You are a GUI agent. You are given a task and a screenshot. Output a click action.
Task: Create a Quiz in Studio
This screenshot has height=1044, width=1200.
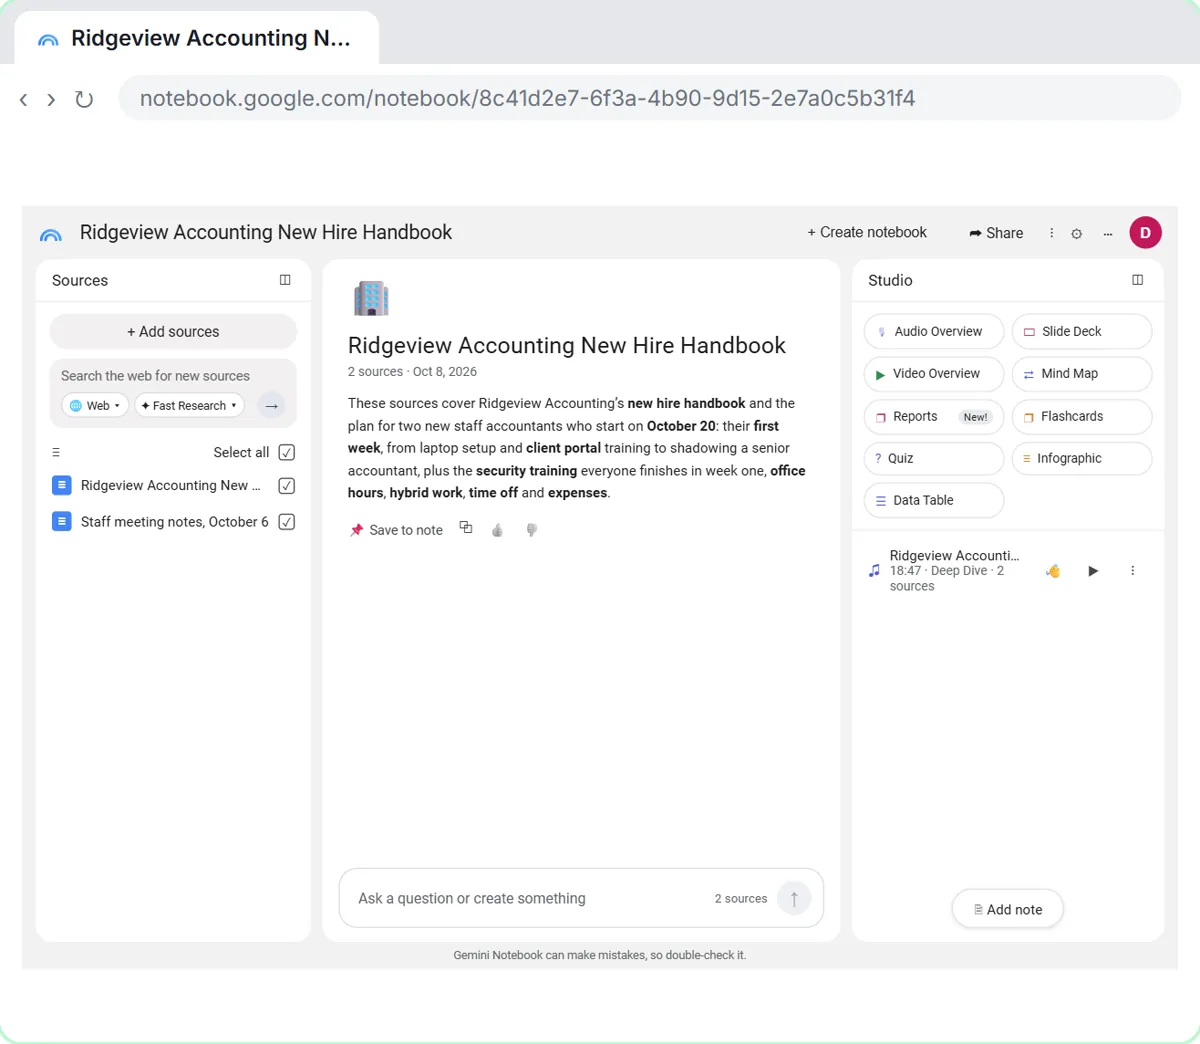click(x=934, y=459)
